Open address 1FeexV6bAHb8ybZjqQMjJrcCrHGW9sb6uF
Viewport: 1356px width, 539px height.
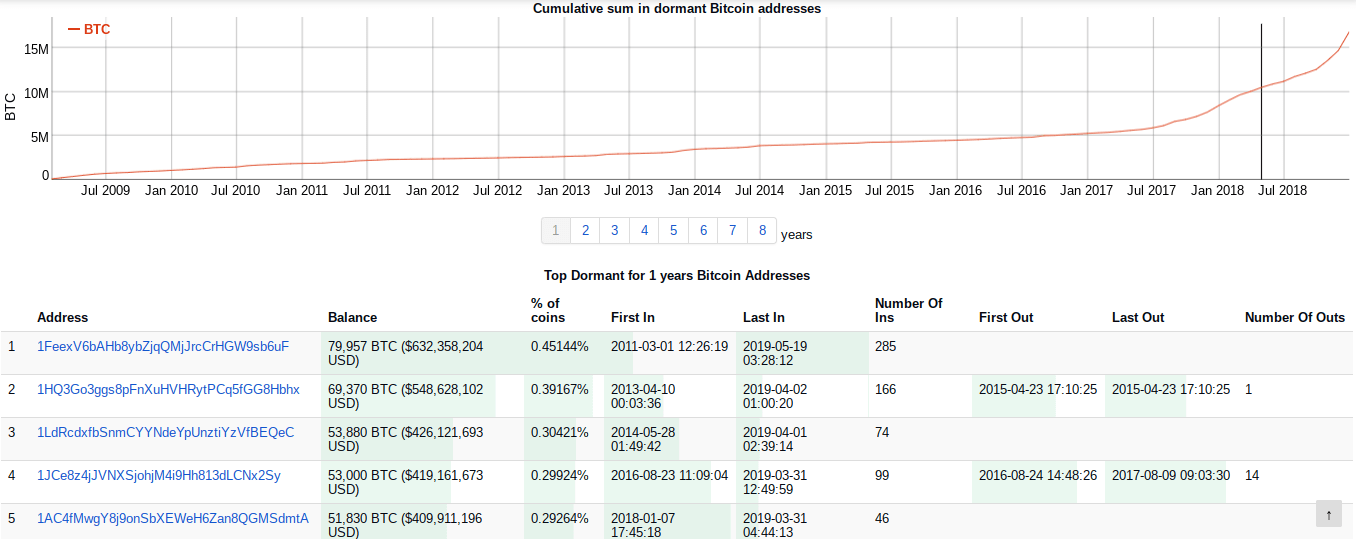pyautogui.click(x=162, y=347)
